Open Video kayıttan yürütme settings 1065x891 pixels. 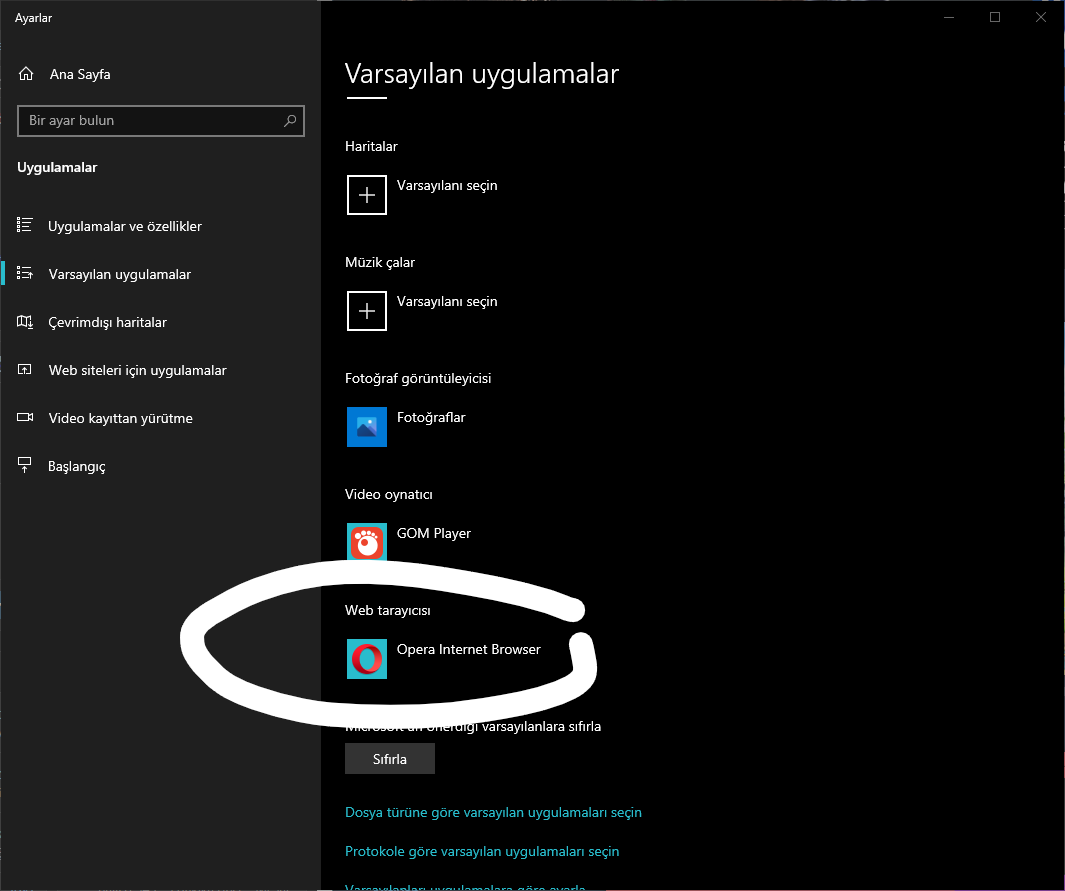(x=120, y=418)
